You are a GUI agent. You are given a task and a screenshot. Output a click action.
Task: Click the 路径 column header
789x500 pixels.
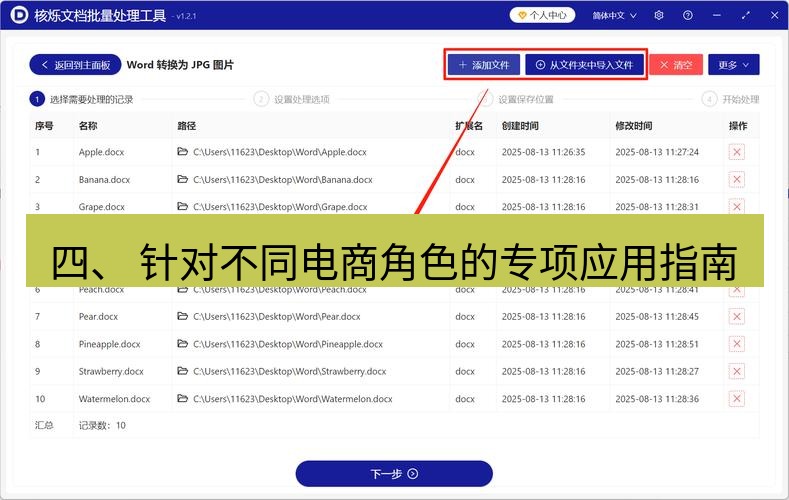(187, 126)
